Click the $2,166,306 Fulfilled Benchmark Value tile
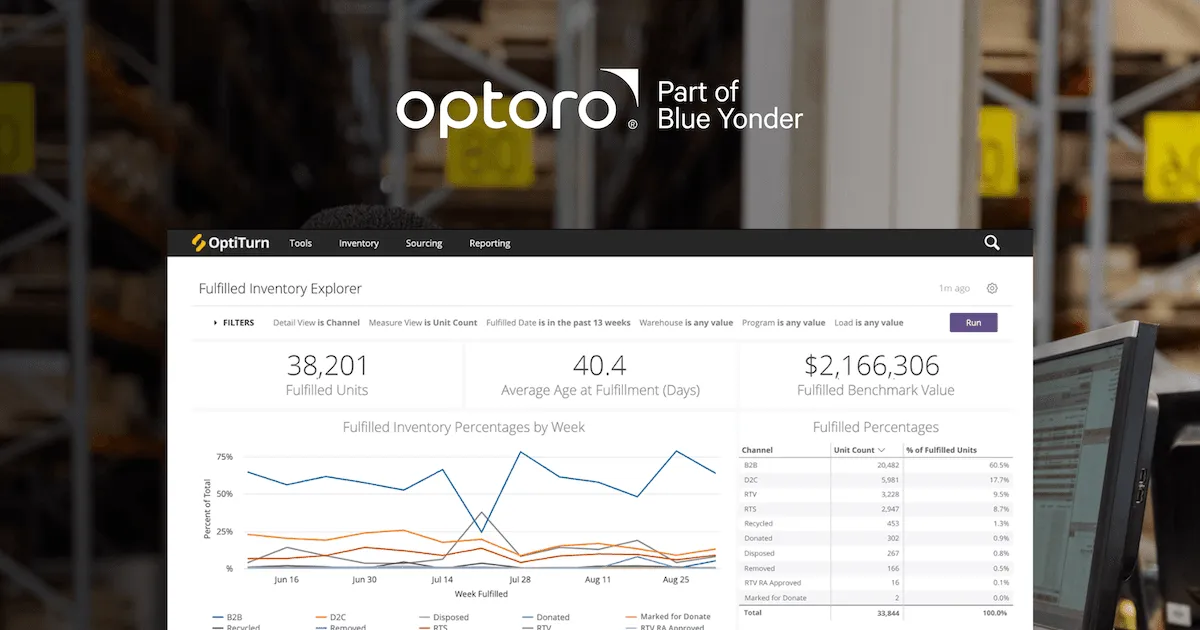The width and height of the screenshot is (1200, 630). pos(875,375)
